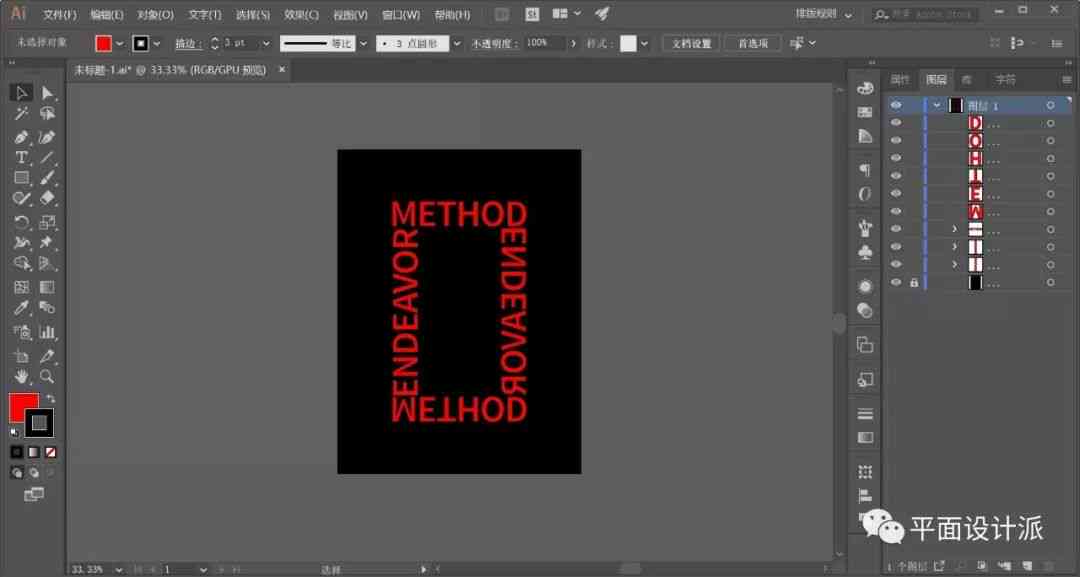Toggle visibility of the H letter sublayer
1080x577 pixels.
895,158
